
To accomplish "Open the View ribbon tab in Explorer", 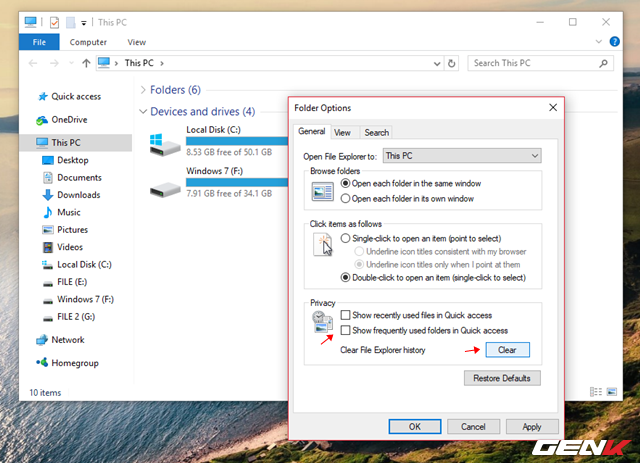I will point(136,42).
